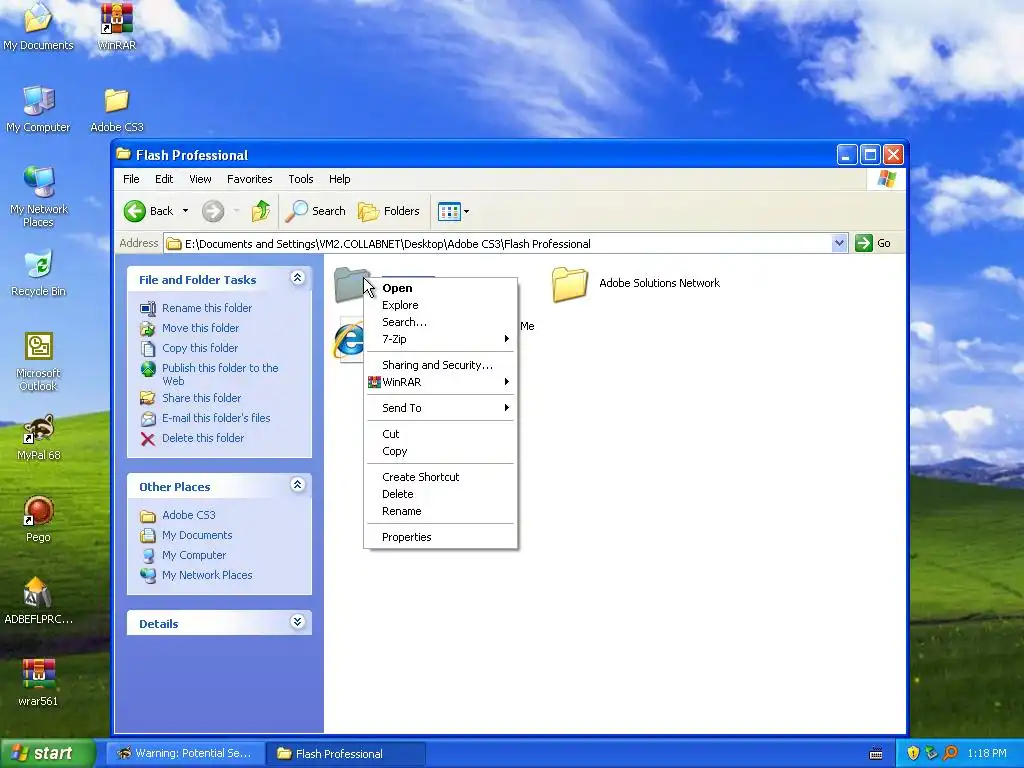This screenshot has width=1024, height=768.
Task: Choose Open in context menu
Action: tap(441, 288)
